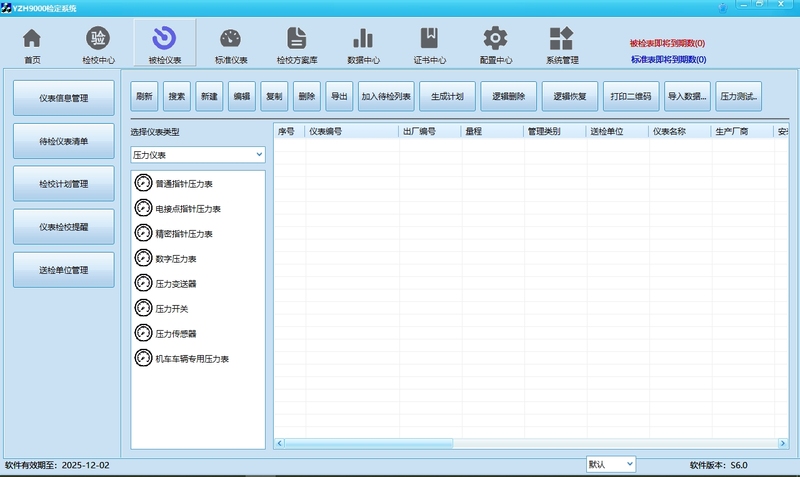Select gauge icon for 压力传感器

[x=143, y=333]
